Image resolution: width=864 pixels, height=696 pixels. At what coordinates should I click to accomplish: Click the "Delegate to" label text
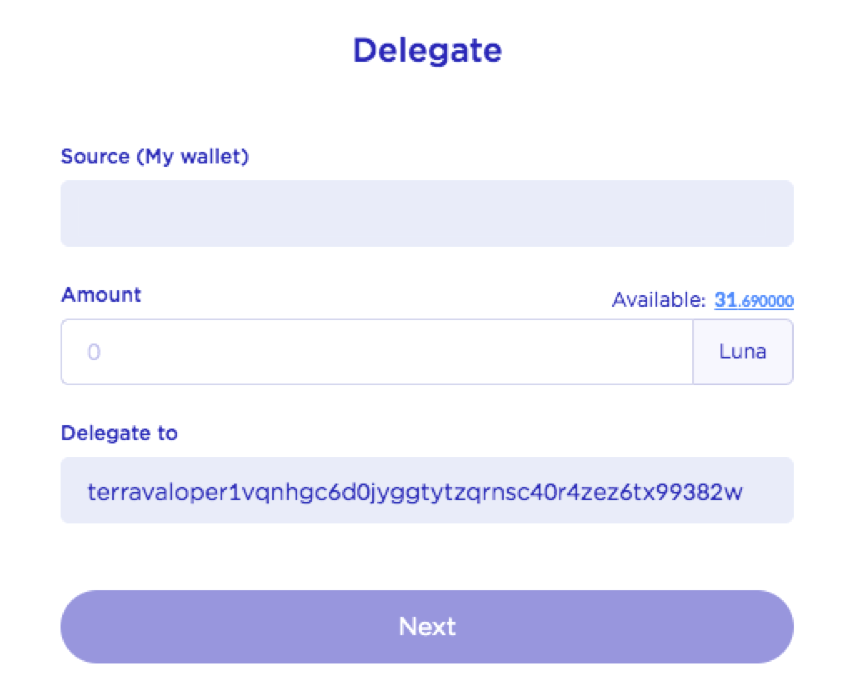119,433
